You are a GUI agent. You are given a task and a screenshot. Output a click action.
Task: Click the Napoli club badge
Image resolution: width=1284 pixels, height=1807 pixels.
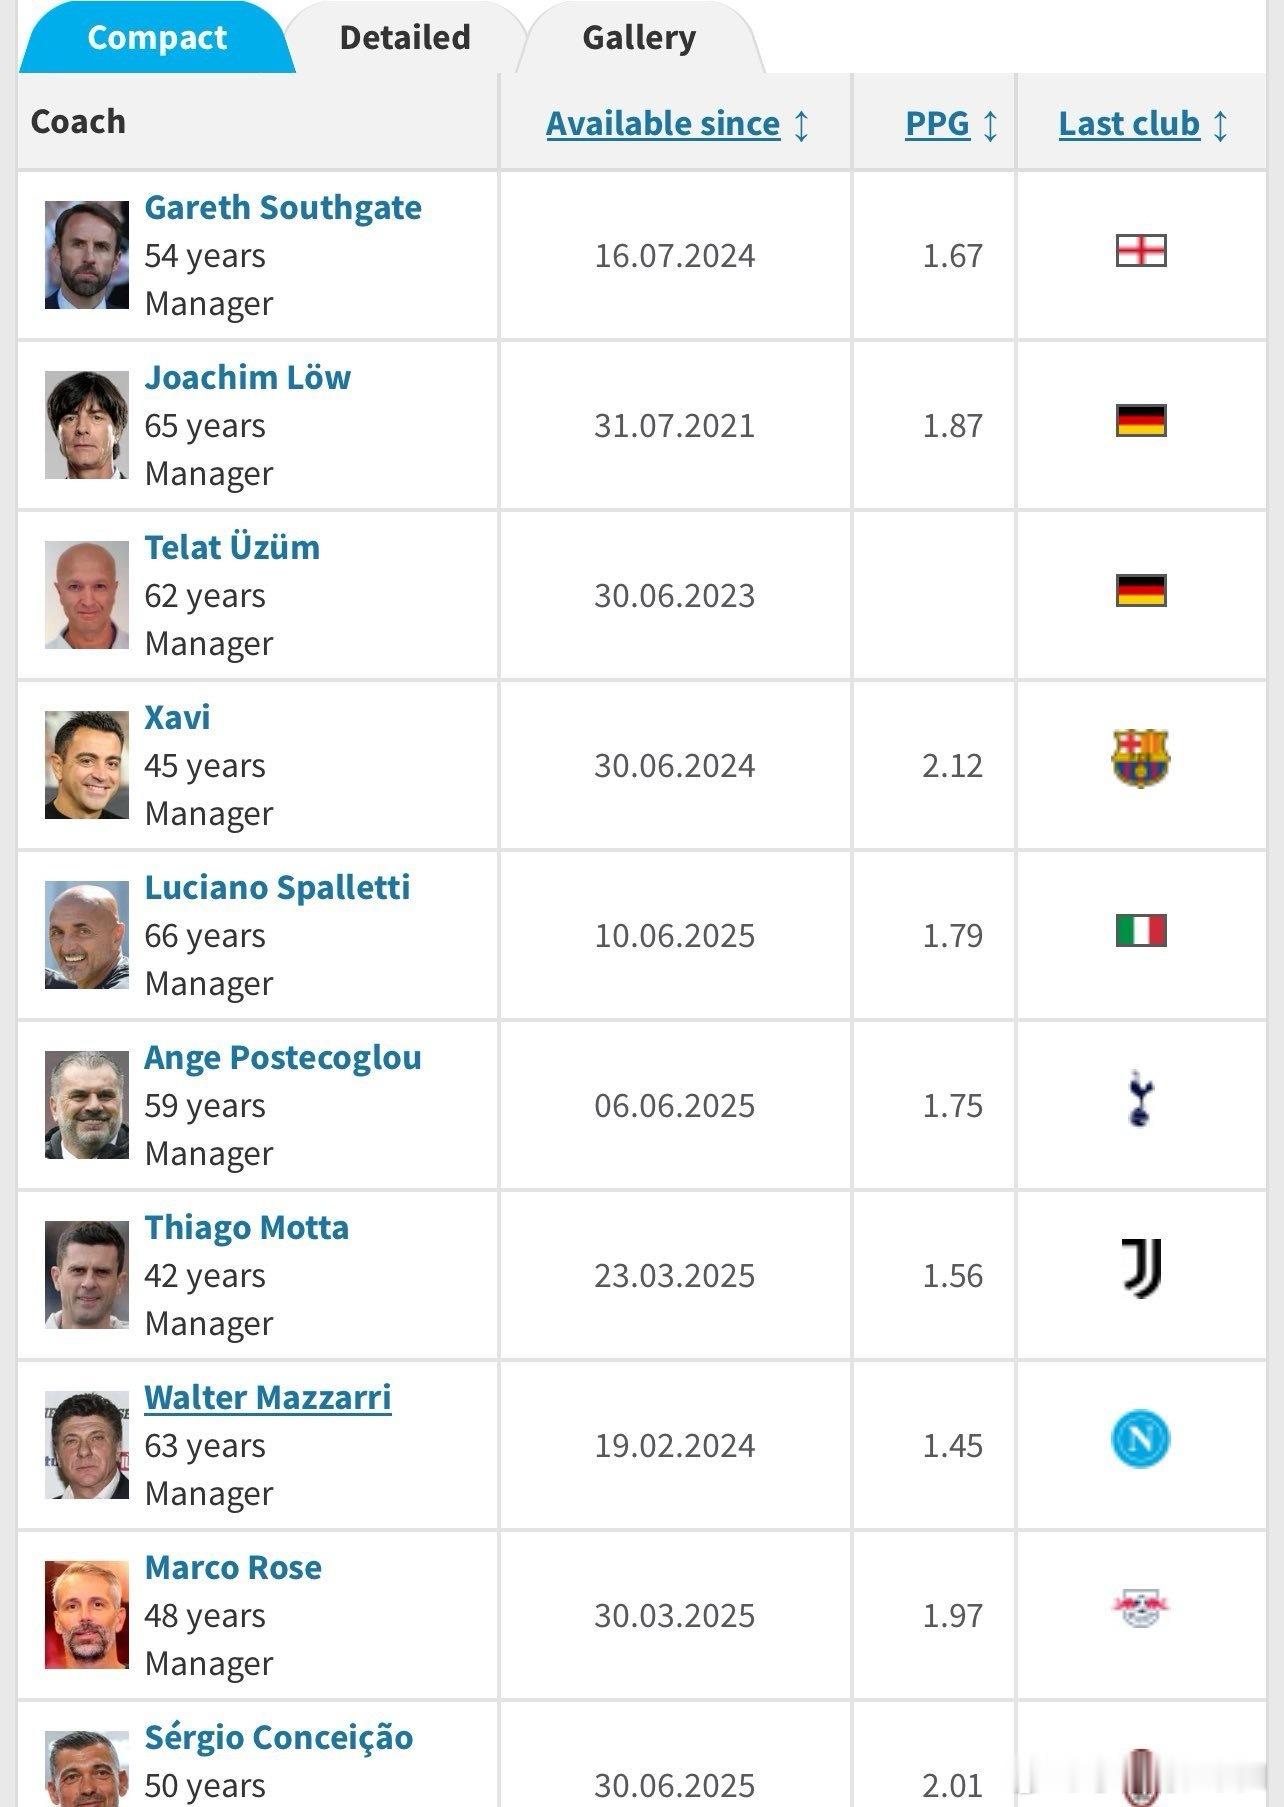1141,1439
